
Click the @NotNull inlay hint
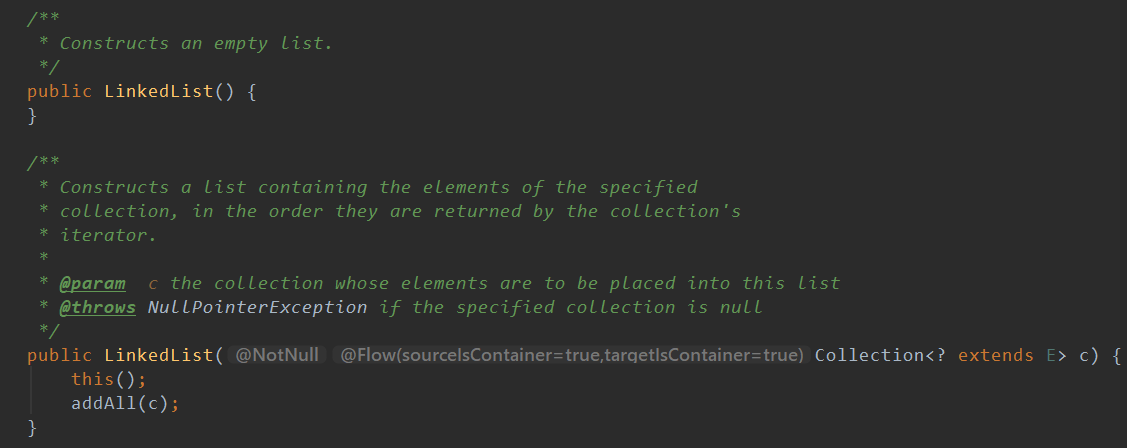277,355
